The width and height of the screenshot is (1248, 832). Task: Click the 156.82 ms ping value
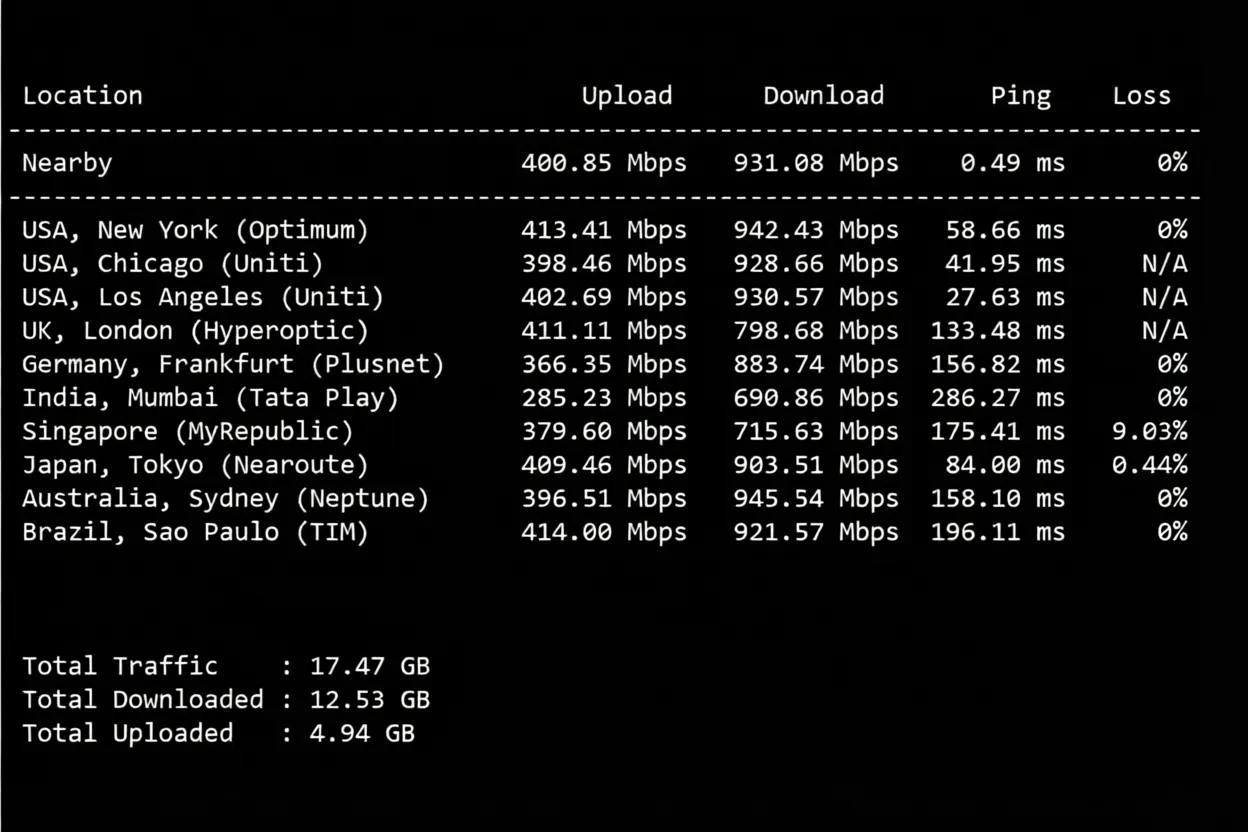click(x=998, y=364)
